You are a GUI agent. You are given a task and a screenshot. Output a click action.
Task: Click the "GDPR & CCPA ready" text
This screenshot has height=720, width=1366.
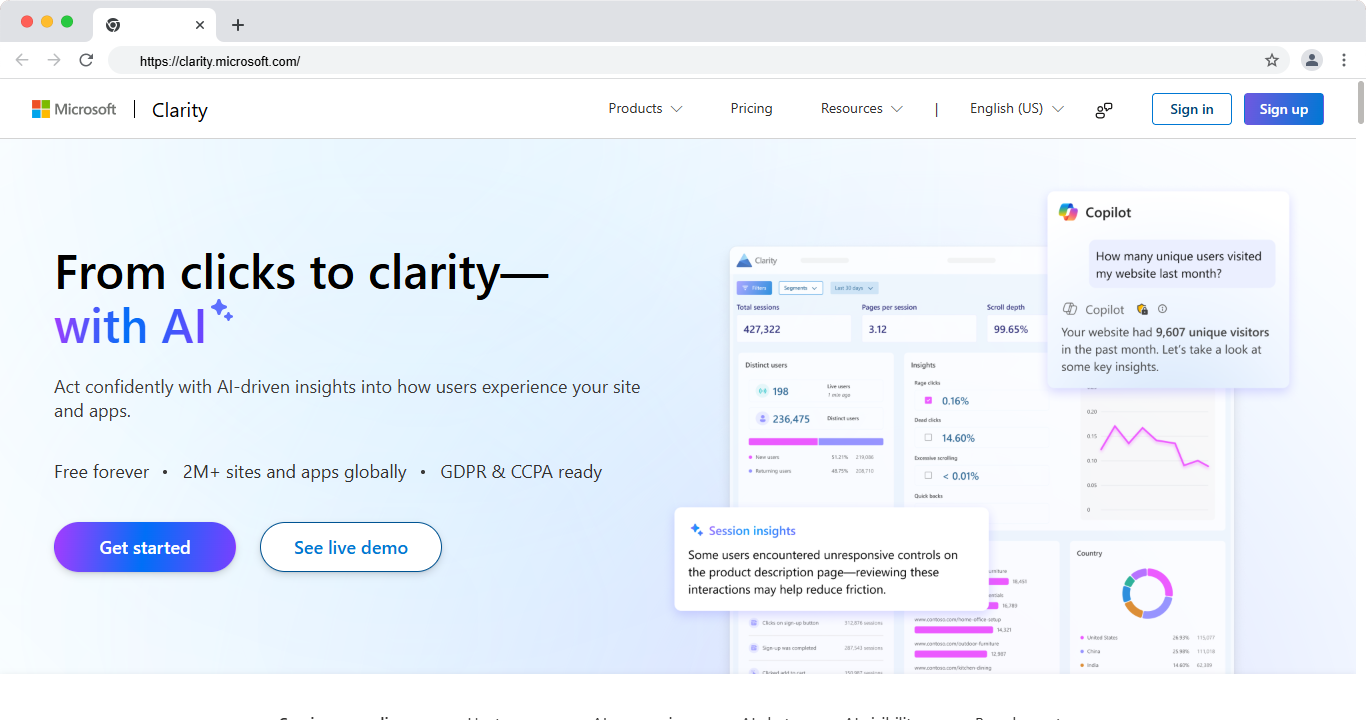(521, 472)
